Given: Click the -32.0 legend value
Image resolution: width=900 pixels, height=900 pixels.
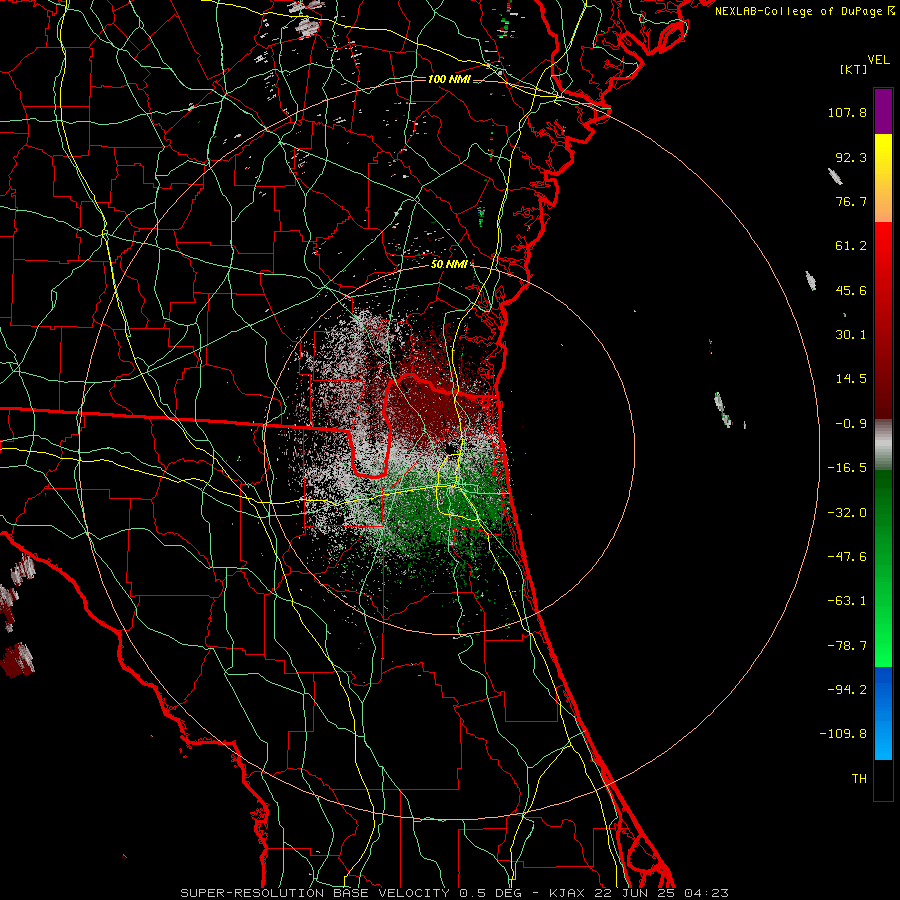Looking at the screenshot, I should click(847, 513).
